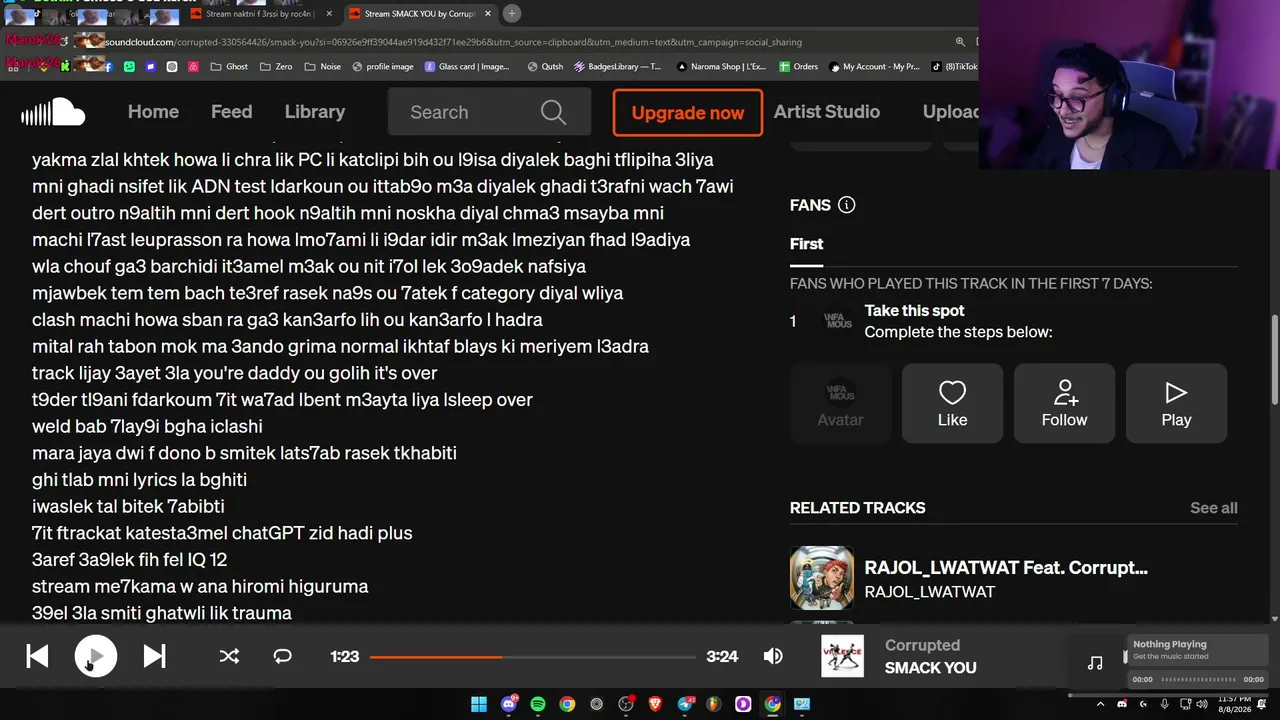Open the Noise bookmark folder
This screenshot has width=1280, height=720.
tap(322, 67)
